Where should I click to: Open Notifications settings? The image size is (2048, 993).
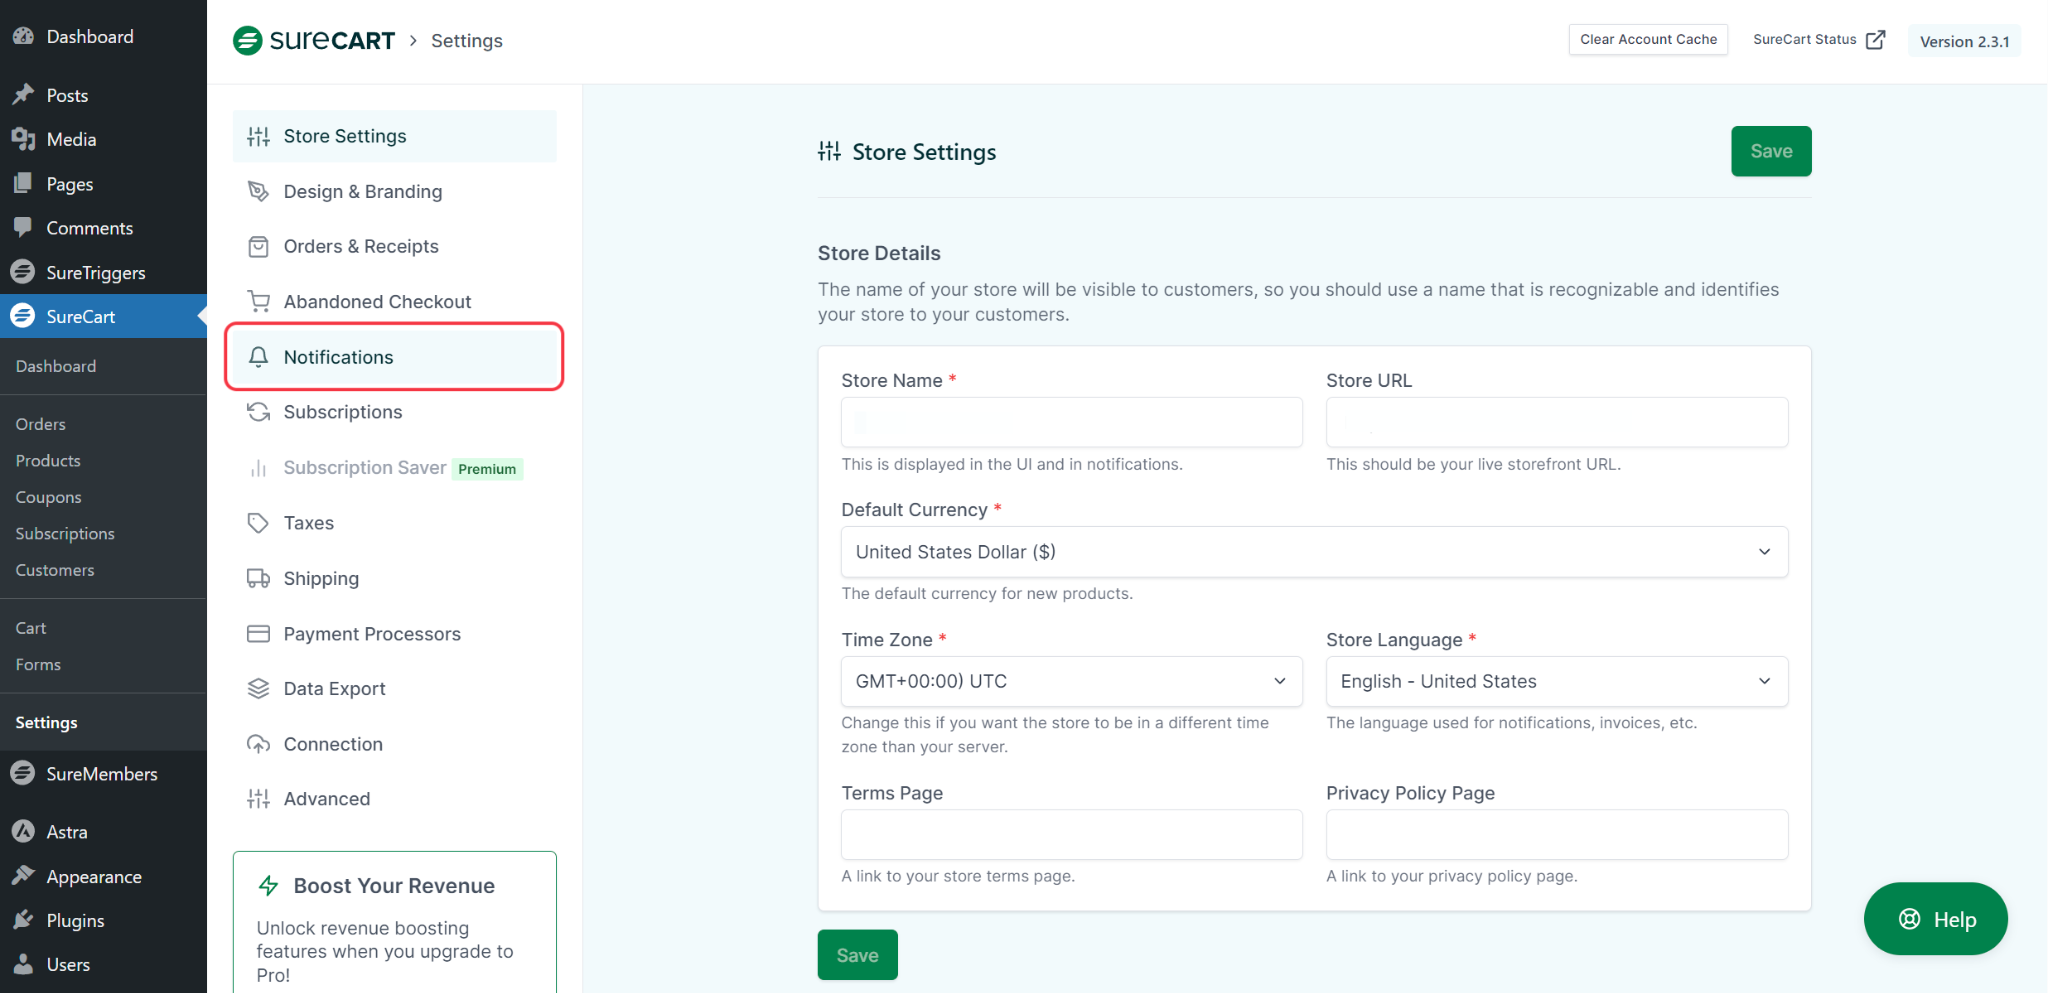(394, 357)
